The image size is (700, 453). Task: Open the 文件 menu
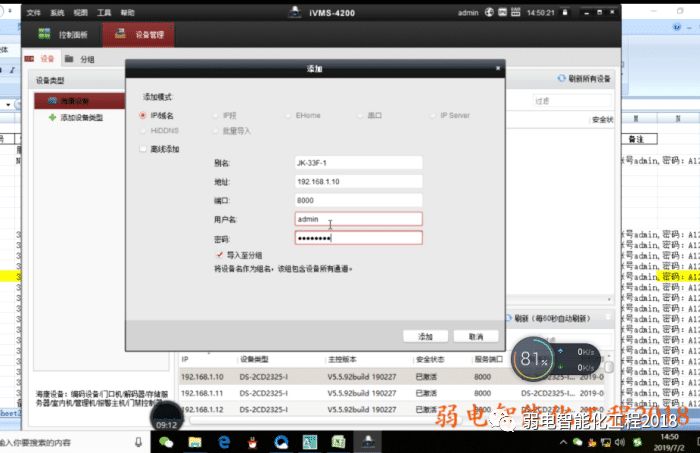tap(33, 12)
